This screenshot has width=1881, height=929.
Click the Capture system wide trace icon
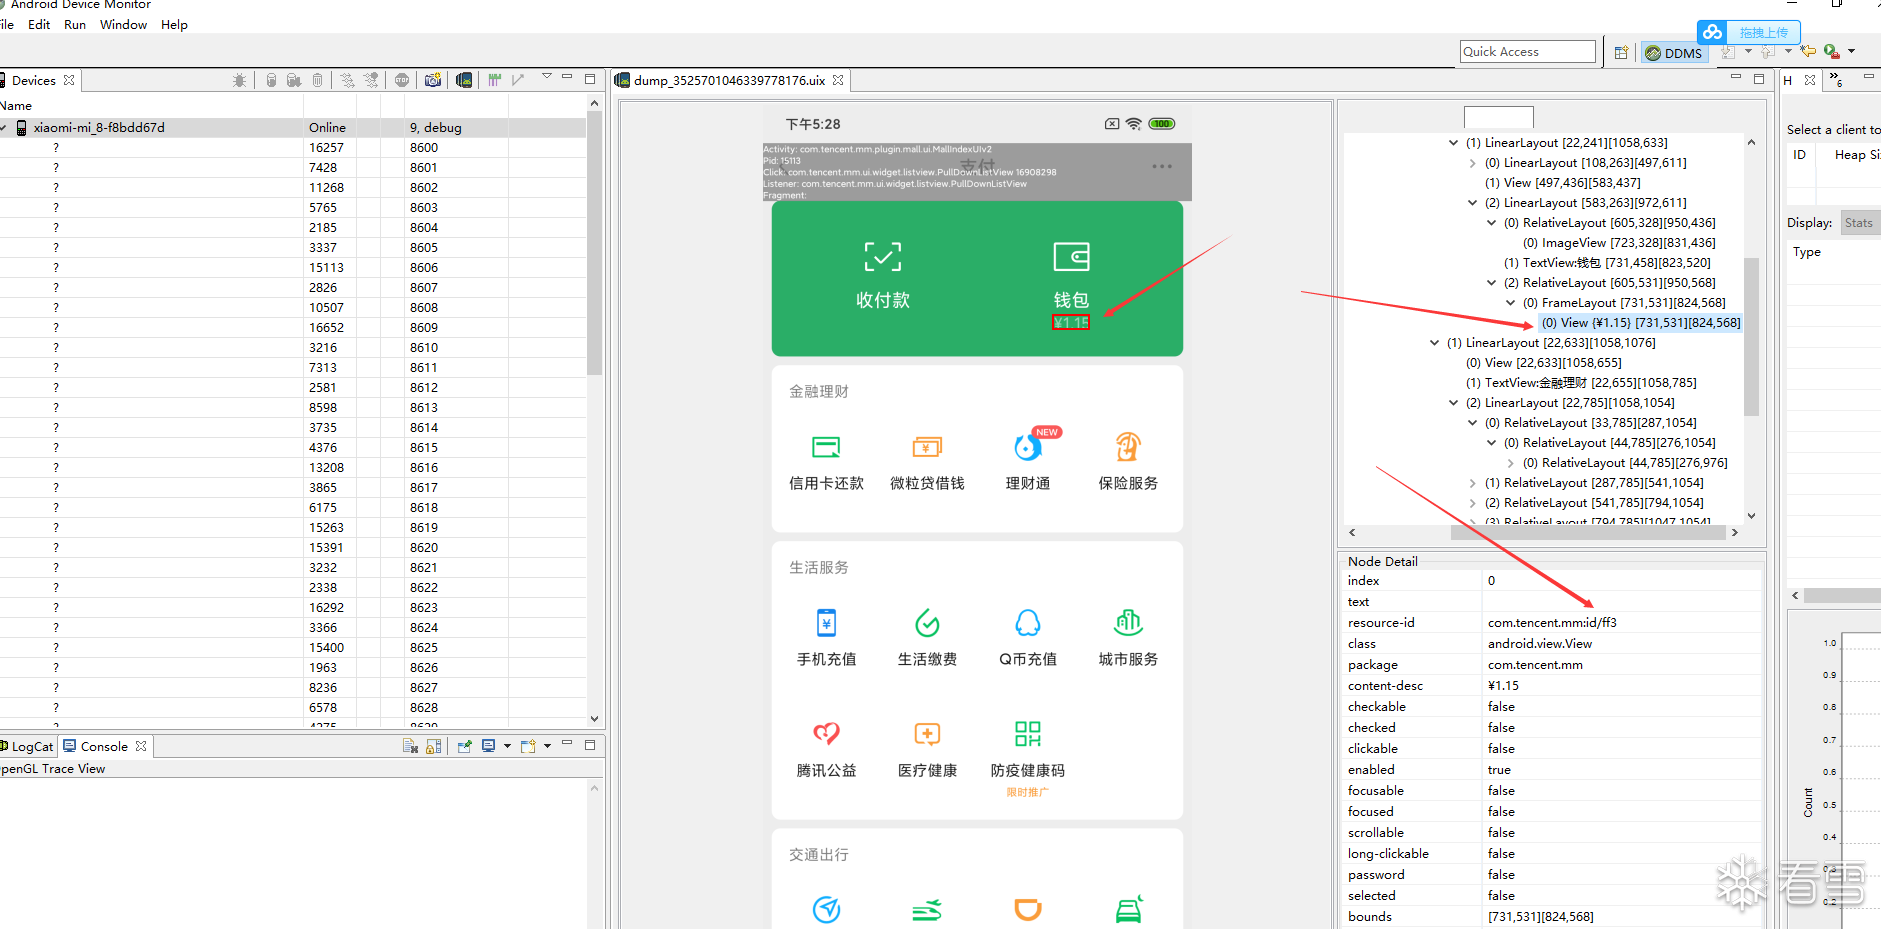494,80
